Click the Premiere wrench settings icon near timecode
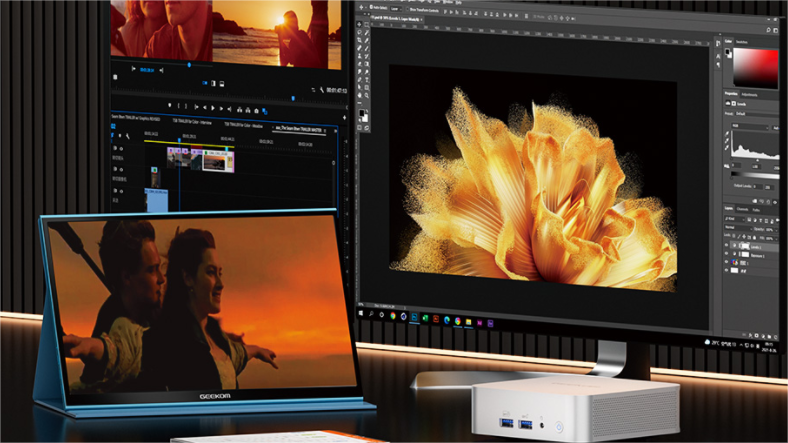The image size is (788, 443). pyautogui.click(x=322, y=90)
